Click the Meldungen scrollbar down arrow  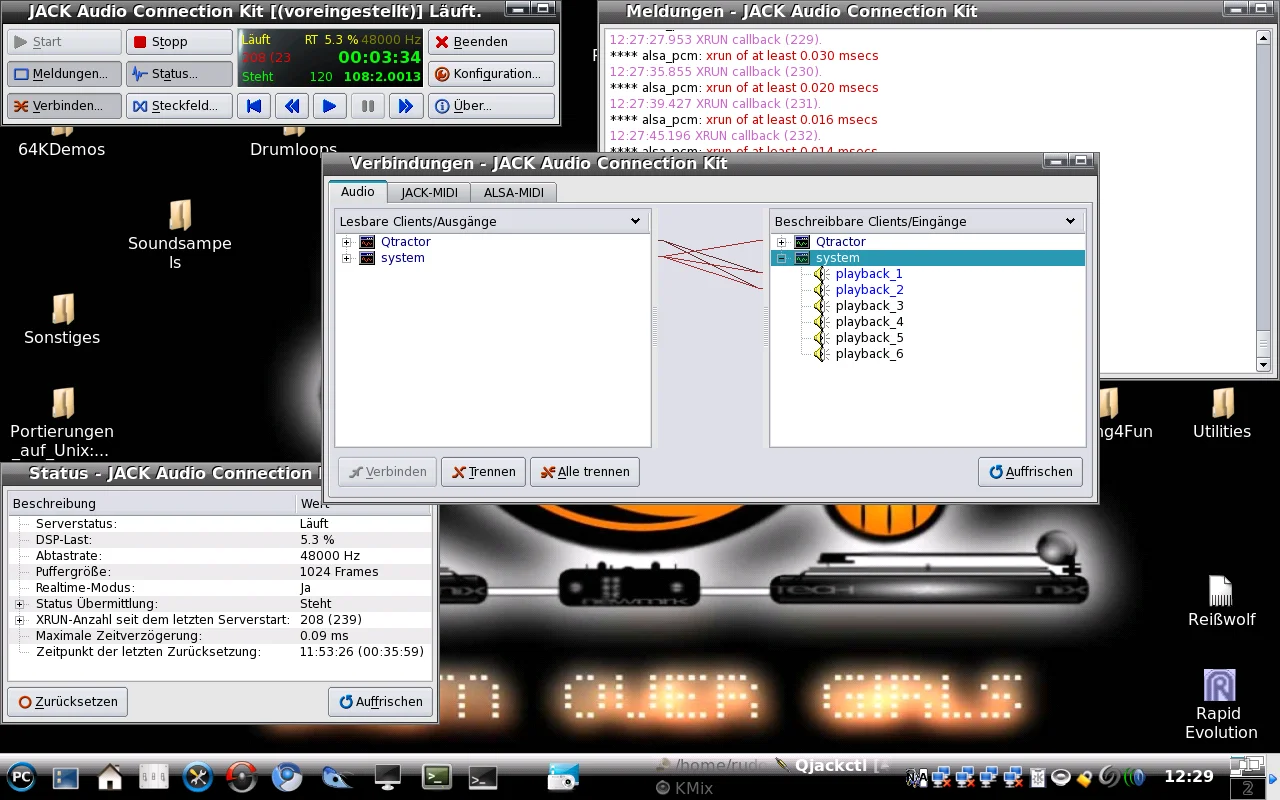pos(1263,365)
